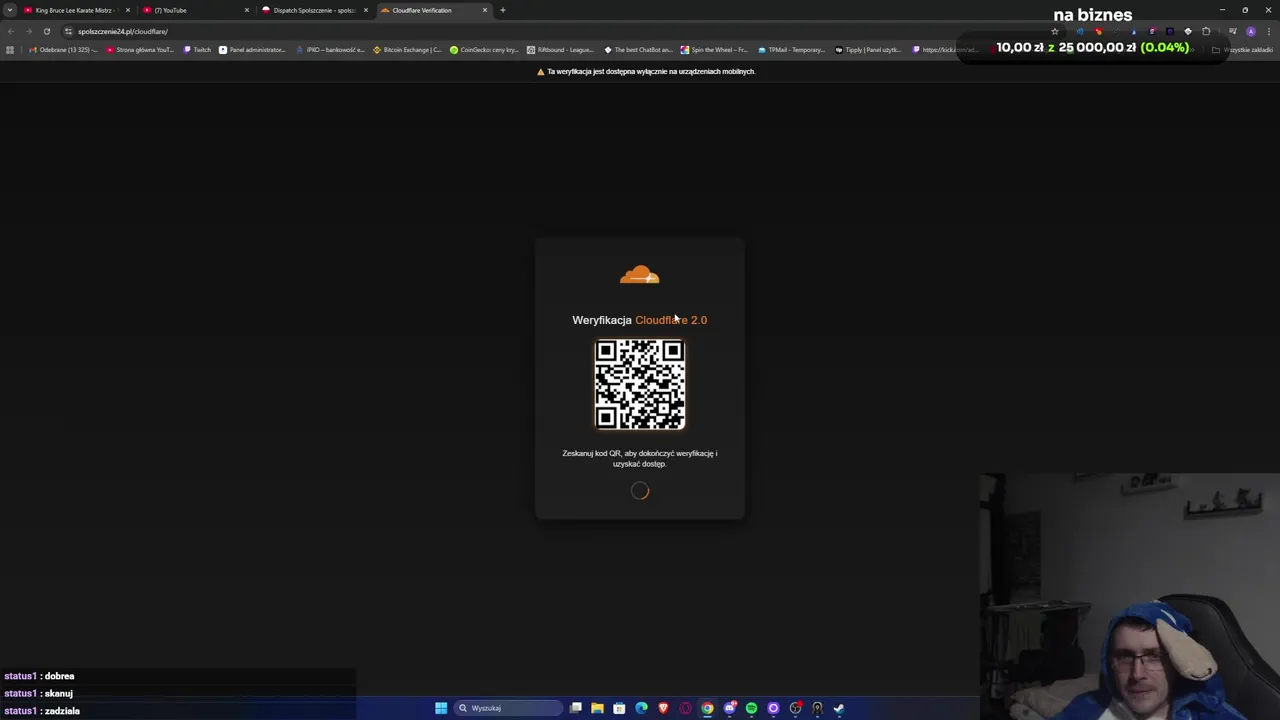Click the 'Zeskanuj kod QR' instruction text
The height and width of the screenshot is (720, 1280).
(x=640, y=458)
